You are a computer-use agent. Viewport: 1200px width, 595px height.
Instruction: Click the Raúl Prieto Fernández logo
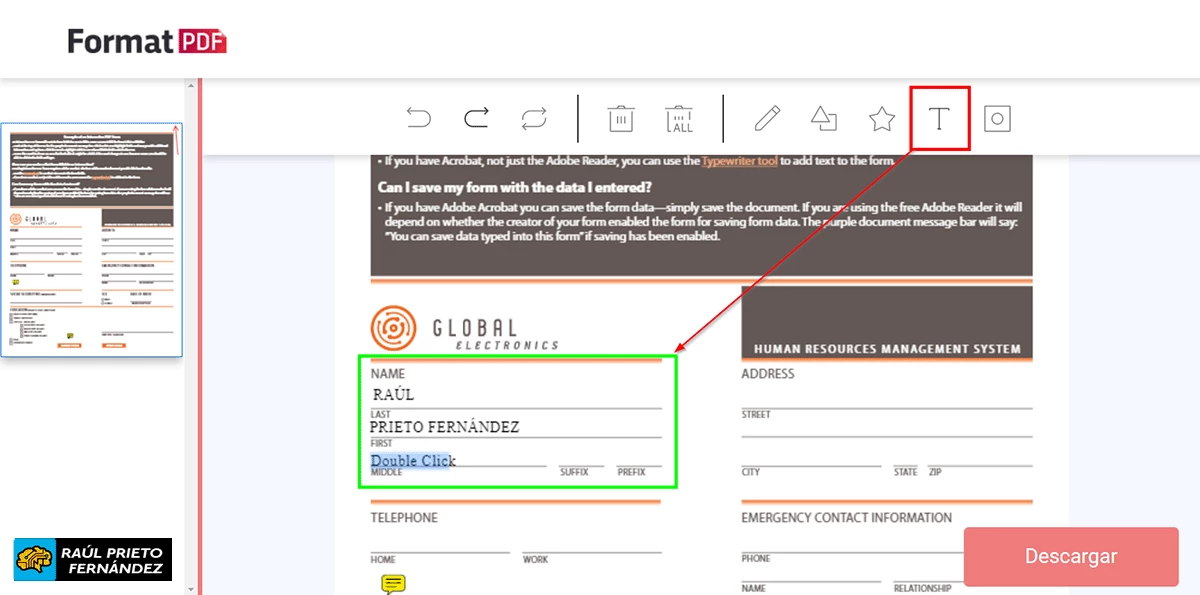90,558
